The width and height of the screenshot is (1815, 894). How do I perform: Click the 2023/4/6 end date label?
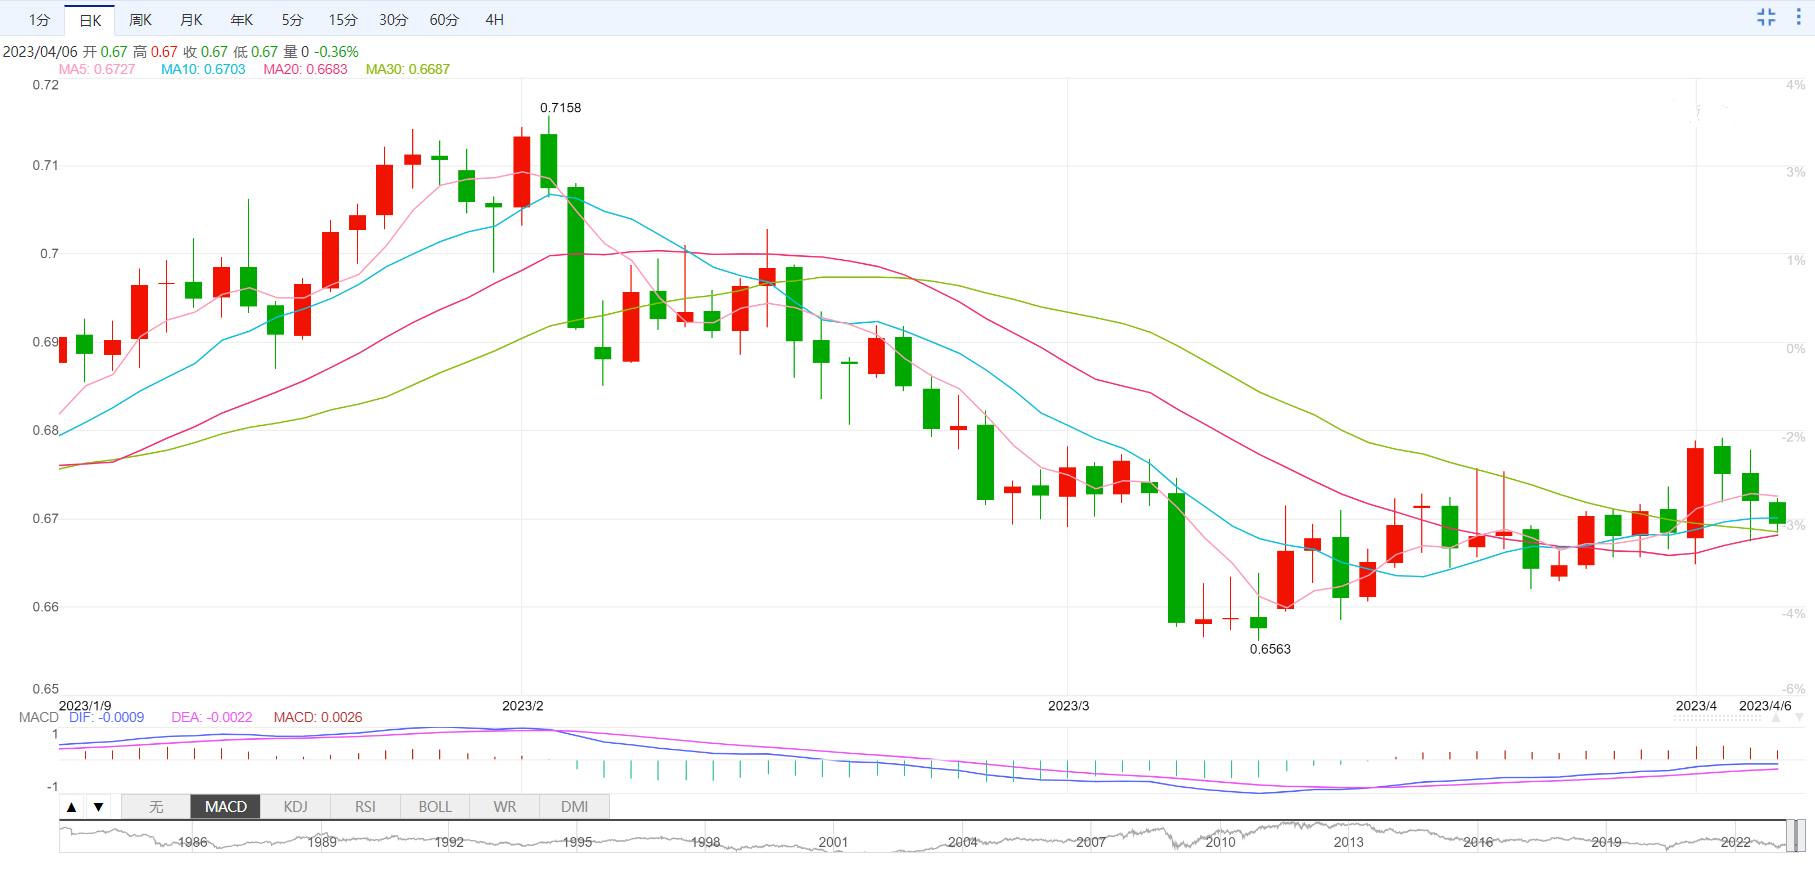(1765, 706)
